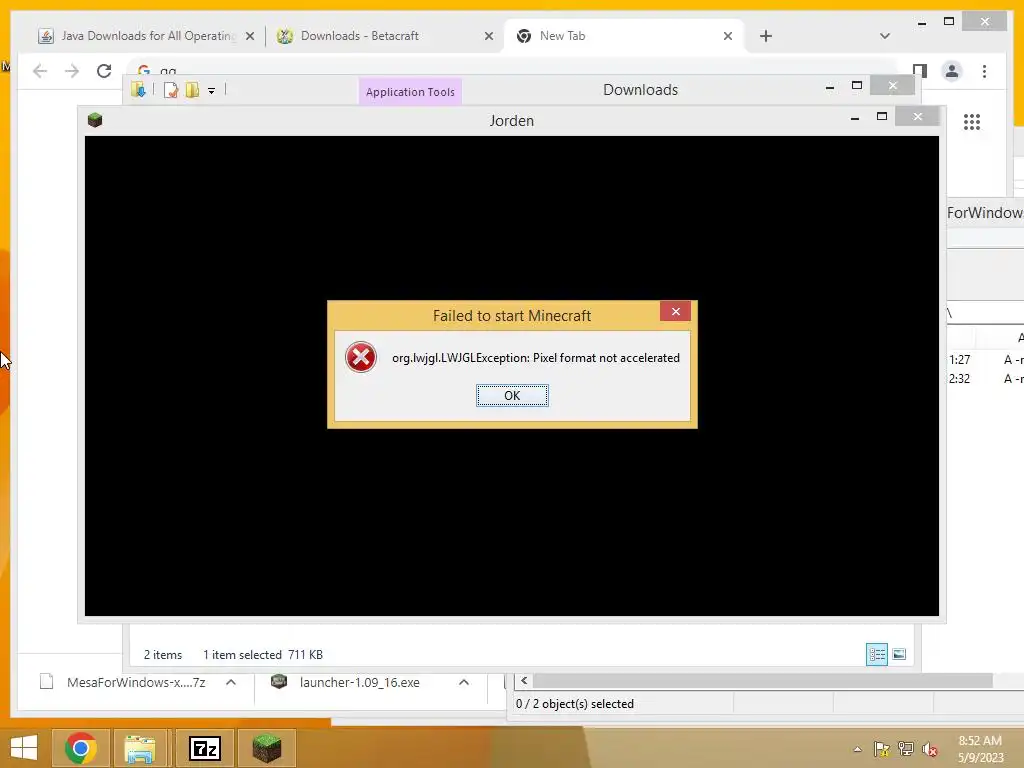The width and height of the screenshot is (1024, 768).
Task: Switch Explorer to large icons view
Action: 899,654
